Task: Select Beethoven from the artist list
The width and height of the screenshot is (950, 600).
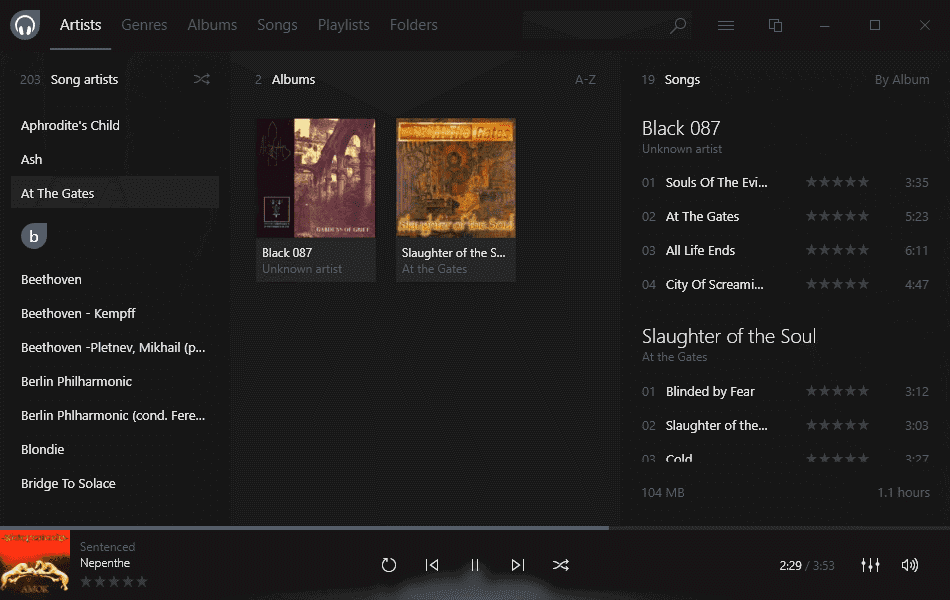Action: [x=51, y=279]
